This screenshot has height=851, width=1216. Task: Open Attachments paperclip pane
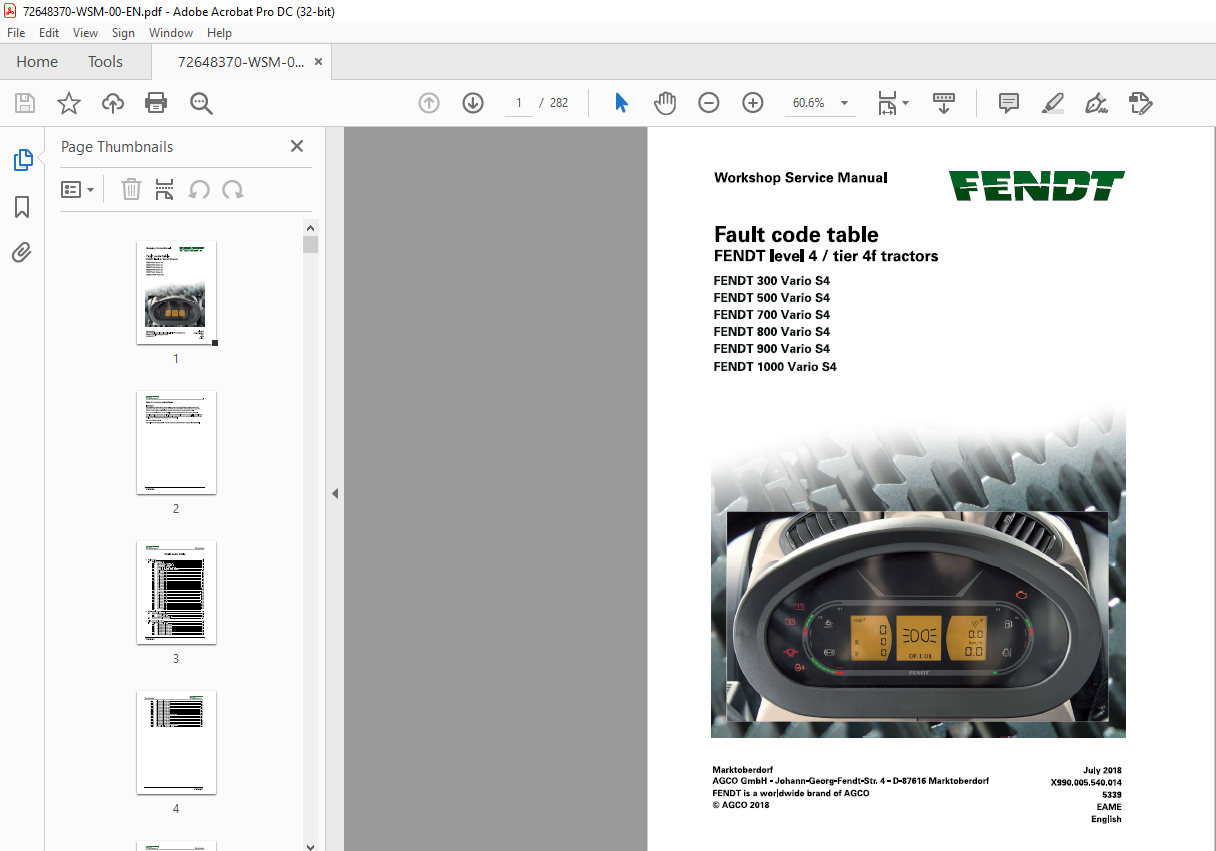[x=22, y=253]
